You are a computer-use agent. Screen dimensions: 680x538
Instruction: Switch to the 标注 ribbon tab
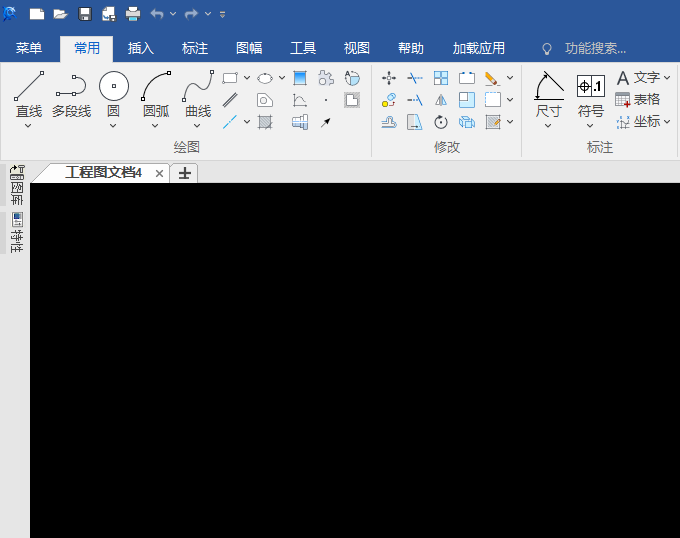195,48
